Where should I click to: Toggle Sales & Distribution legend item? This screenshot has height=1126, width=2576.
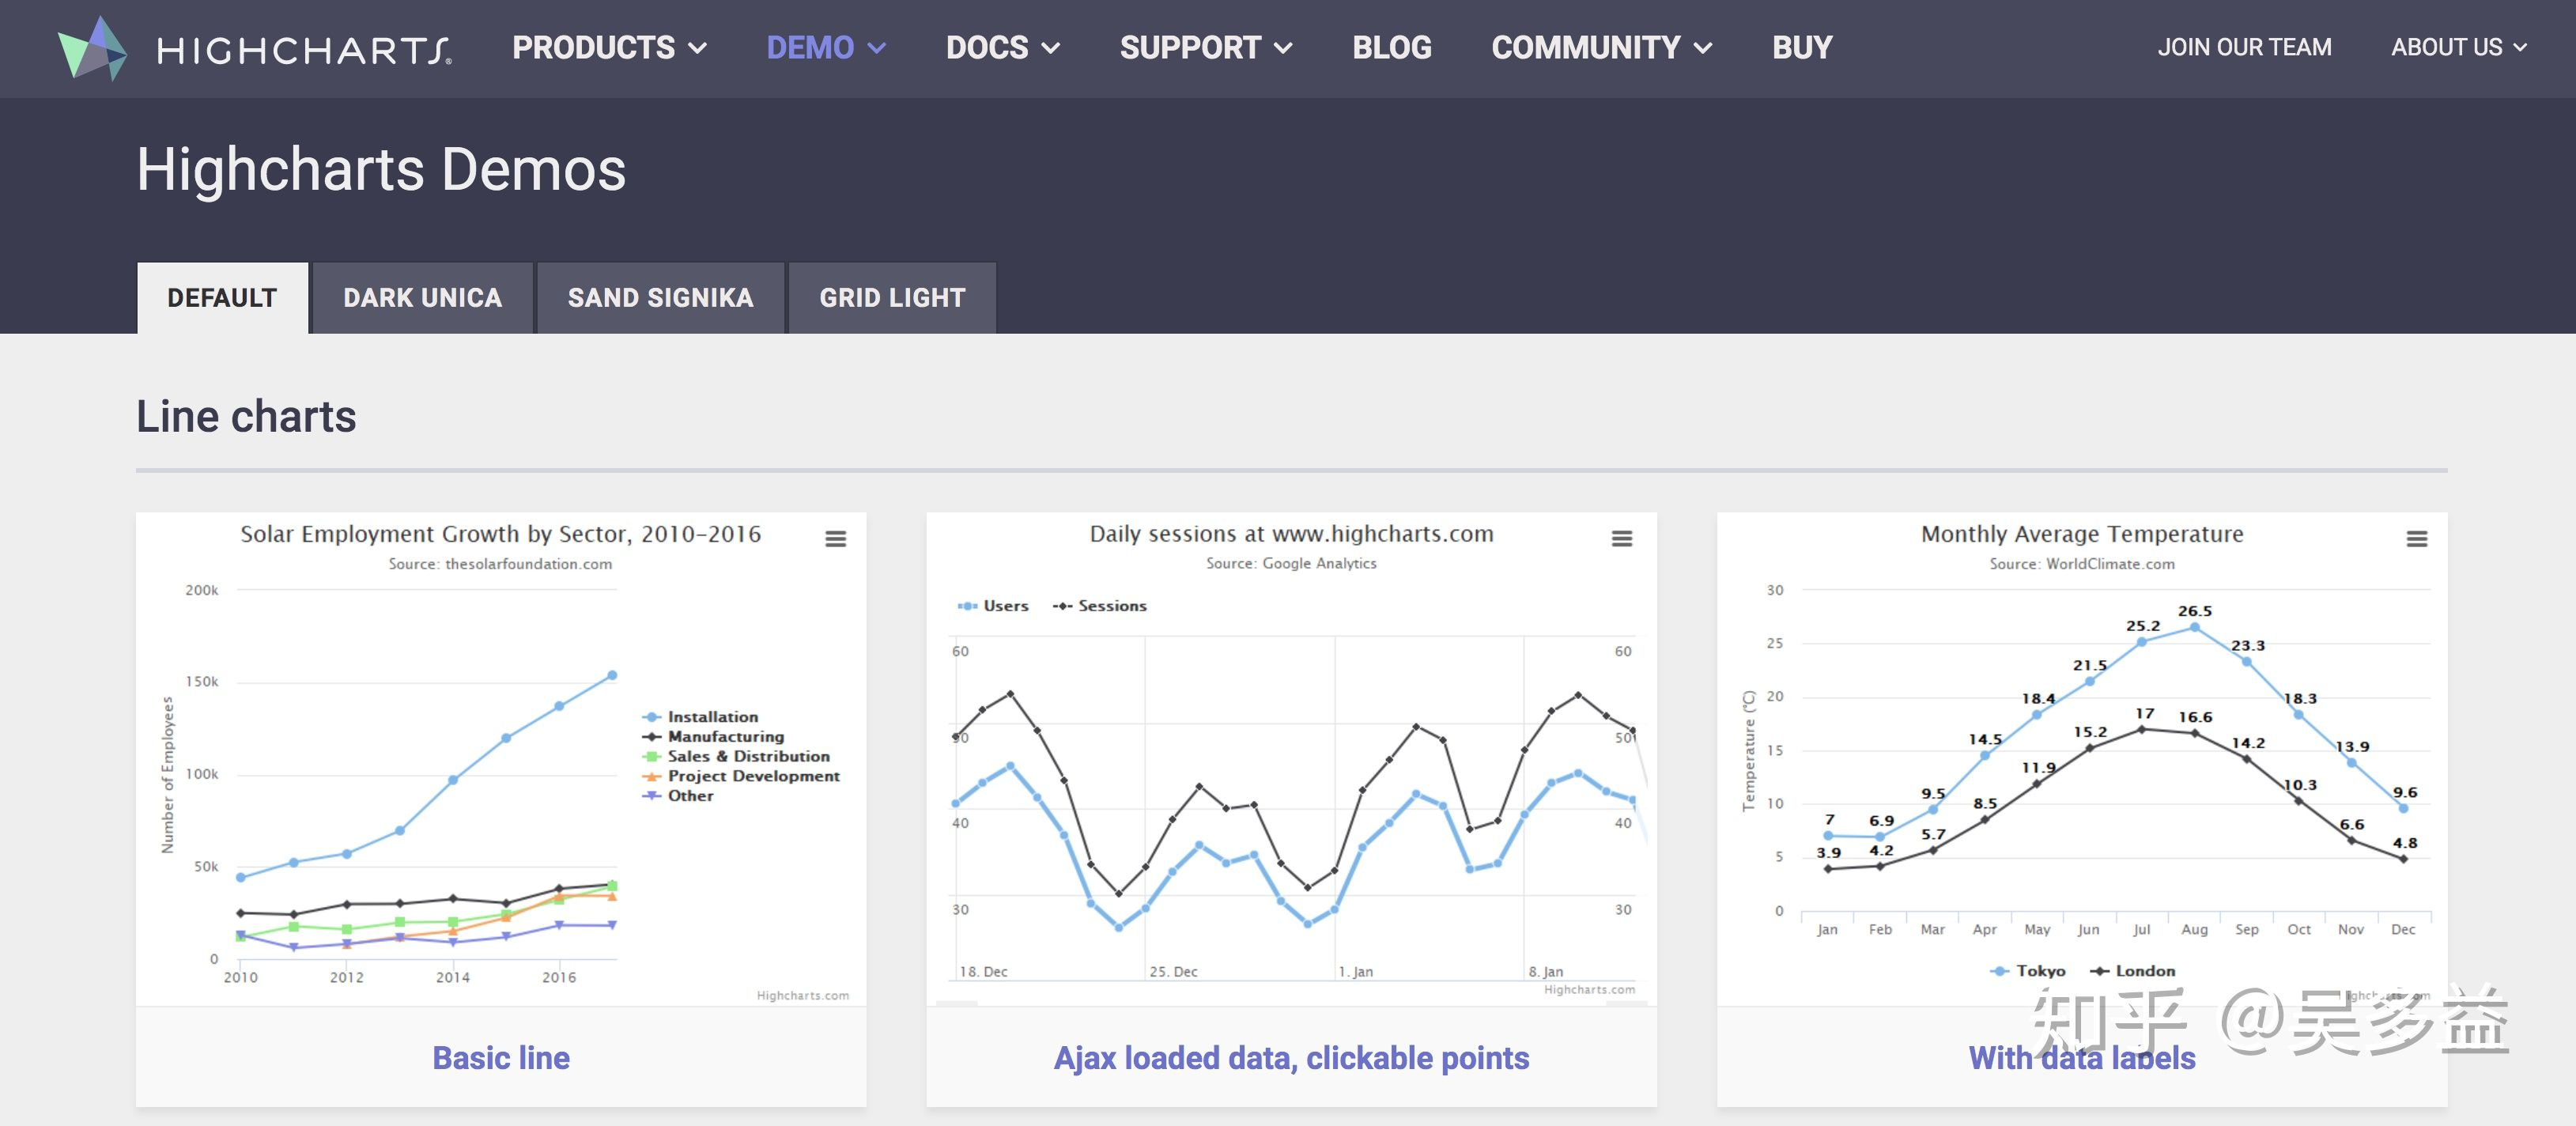tap(735, 757)
